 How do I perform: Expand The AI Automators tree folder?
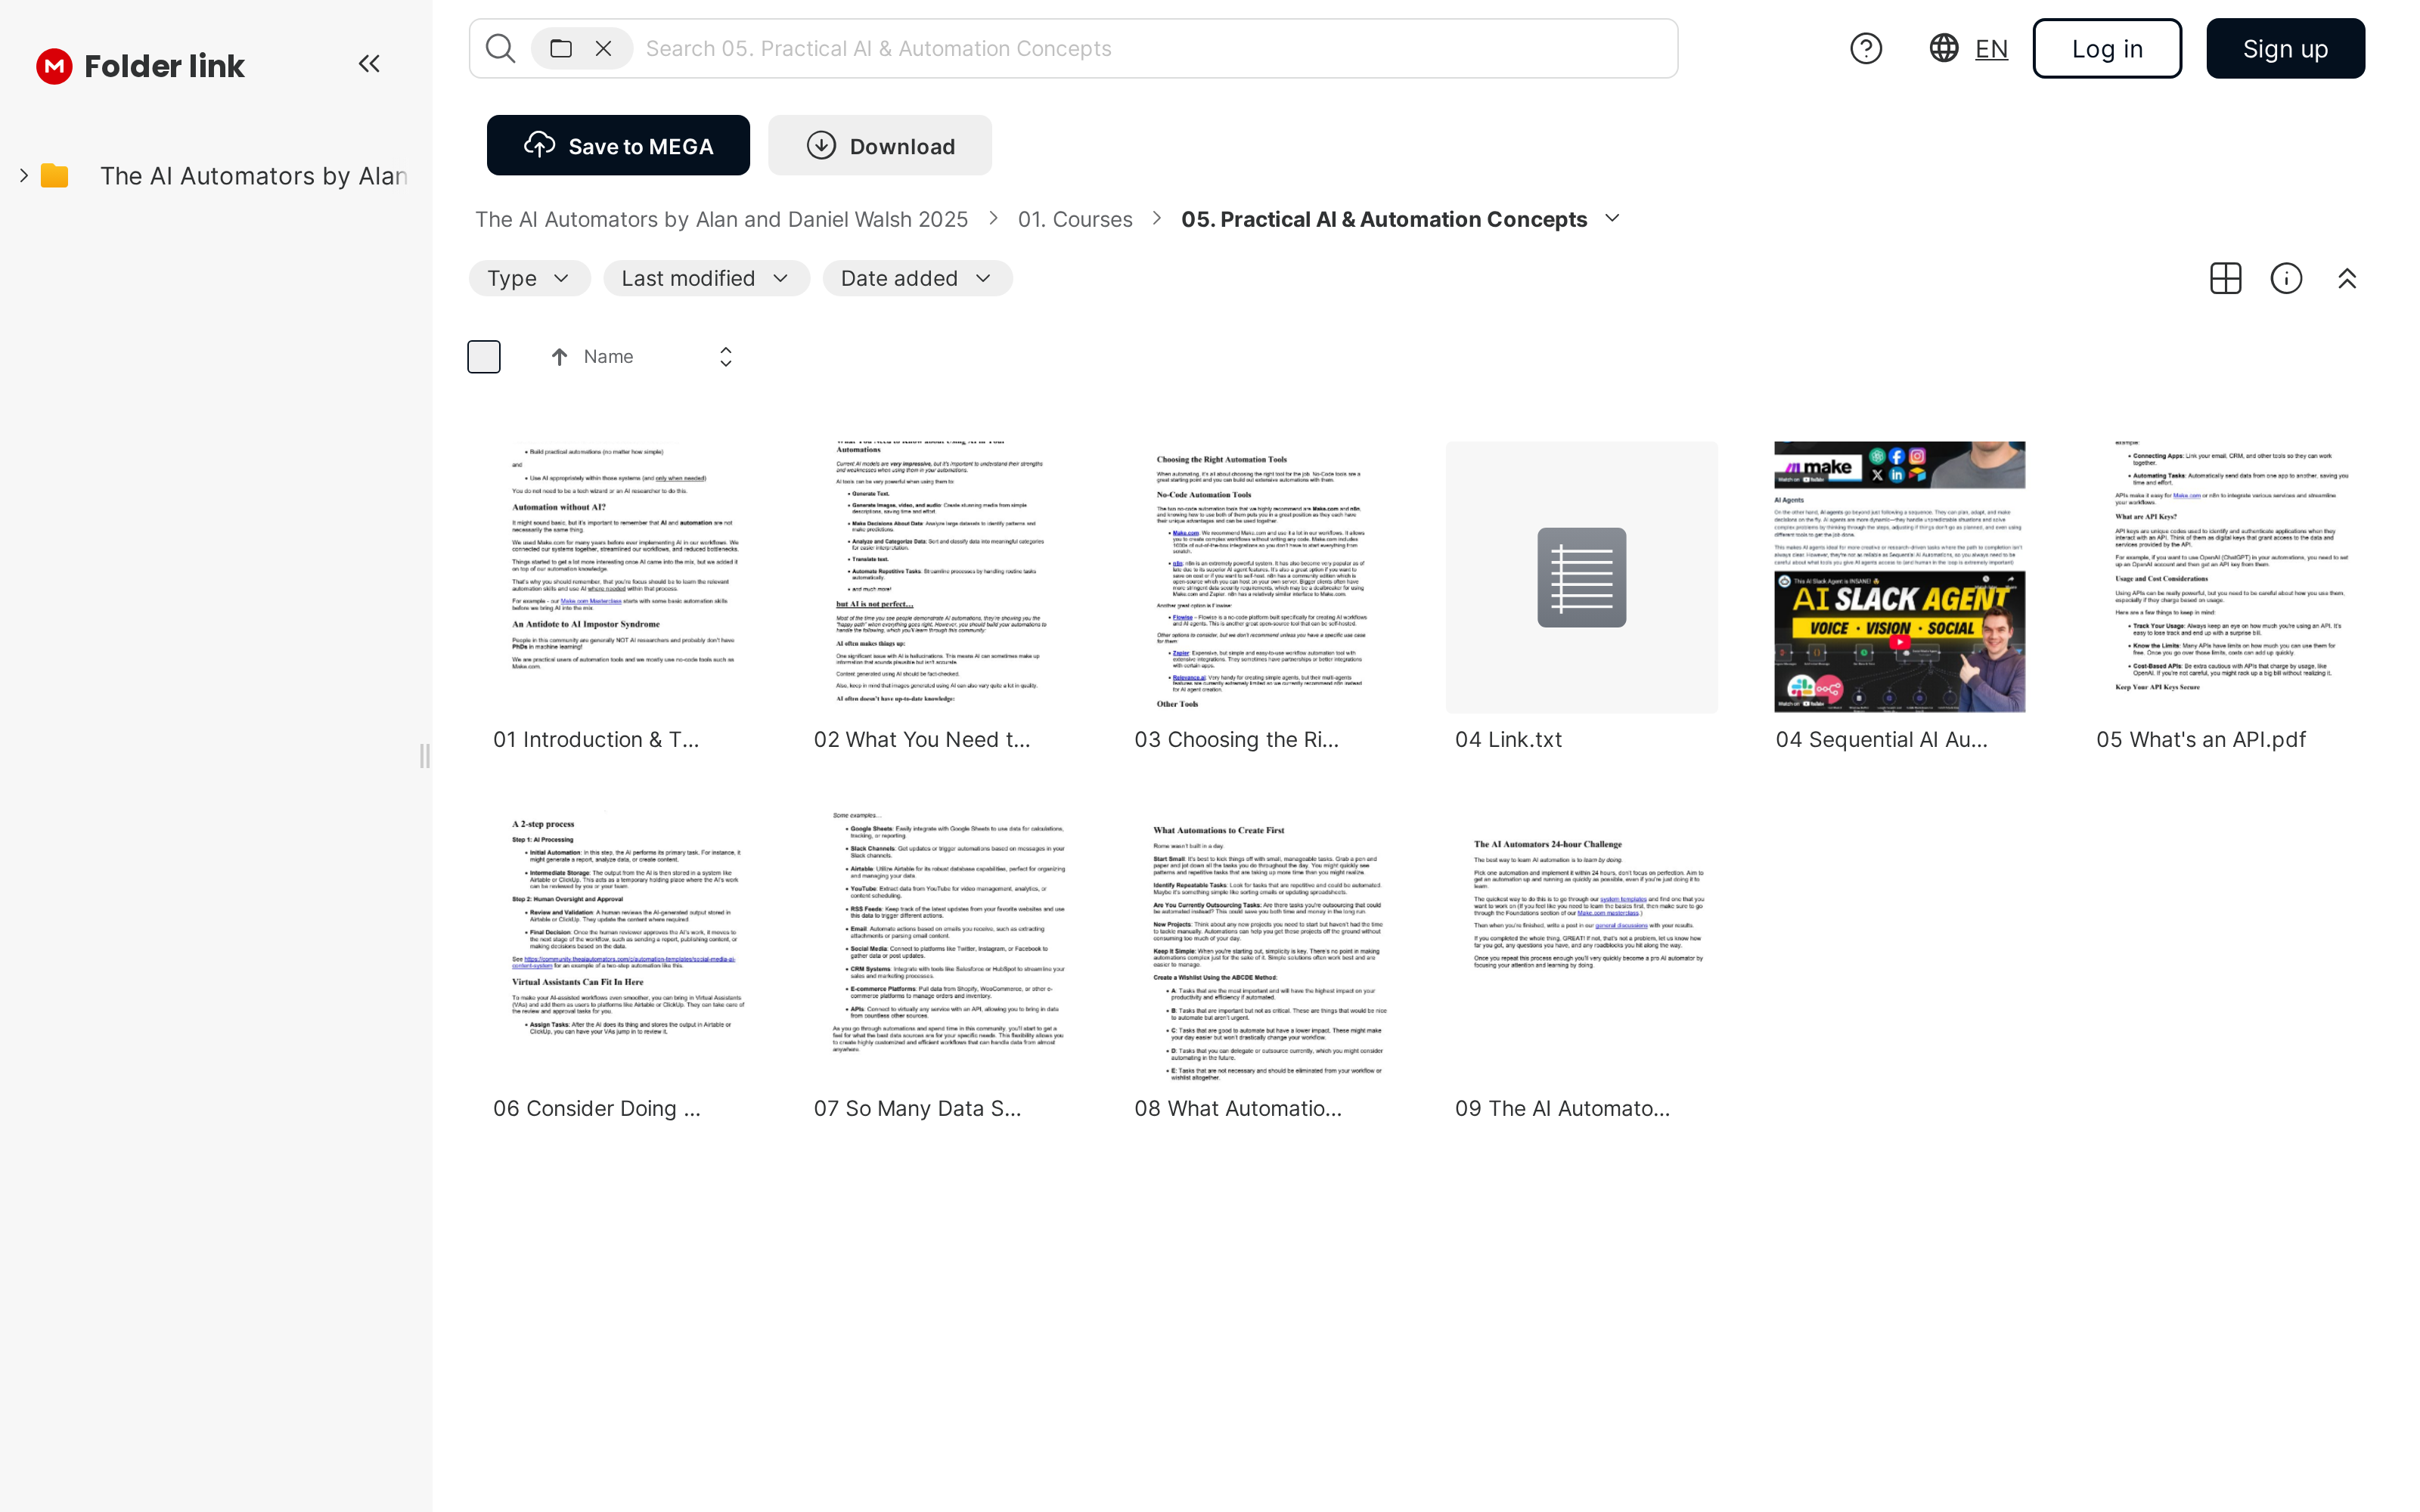click(x=24, y=176)
